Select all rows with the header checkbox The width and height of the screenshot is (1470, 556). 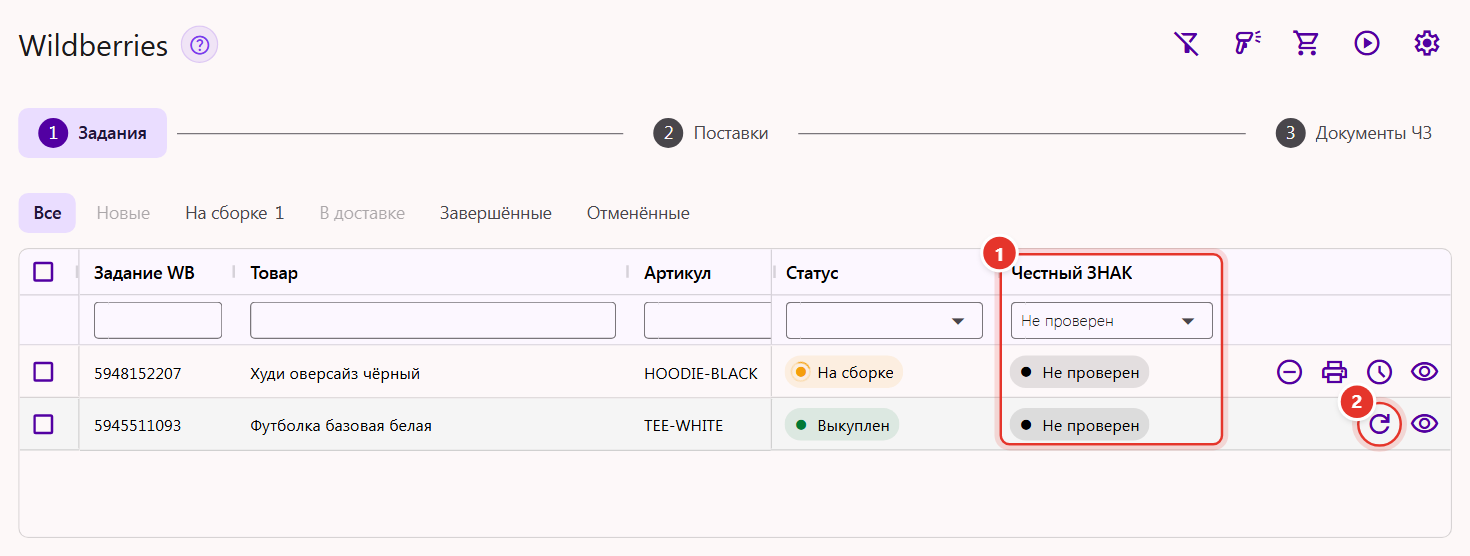click(x=43, y=272)
